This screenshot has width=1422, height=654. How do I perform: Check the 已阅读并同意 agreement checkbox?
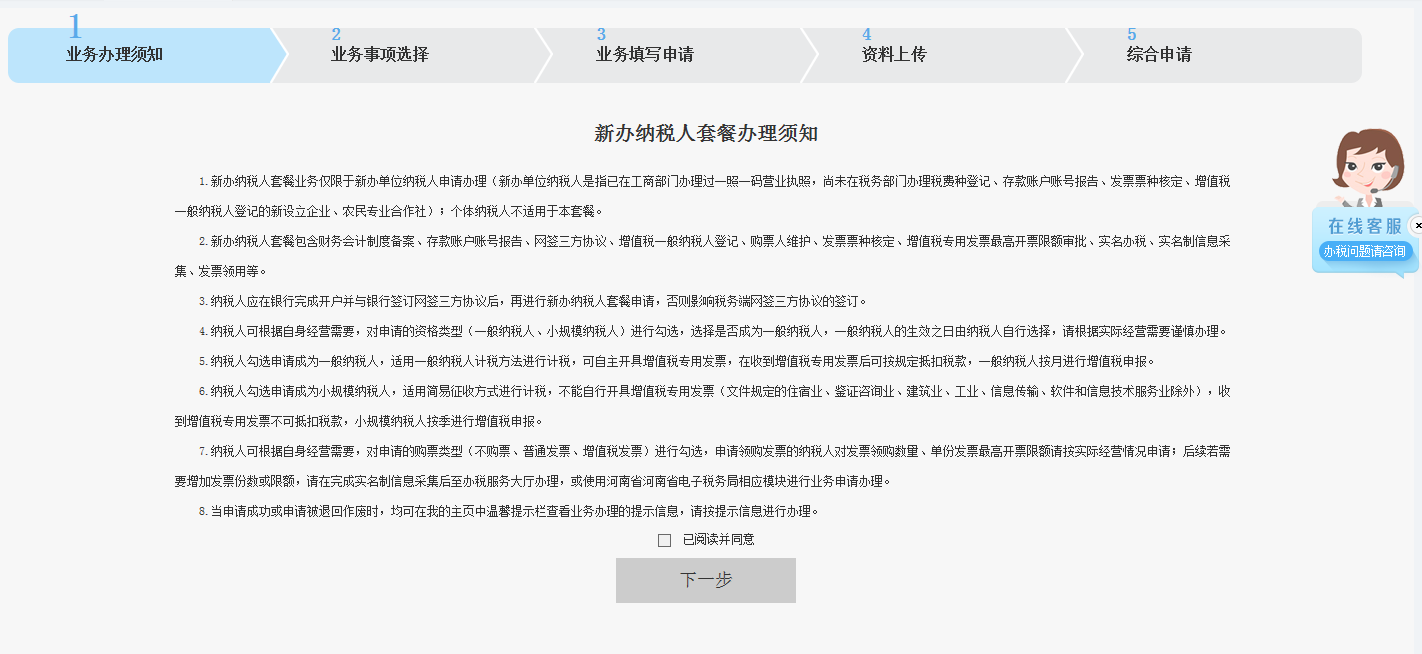pos(664,539)
